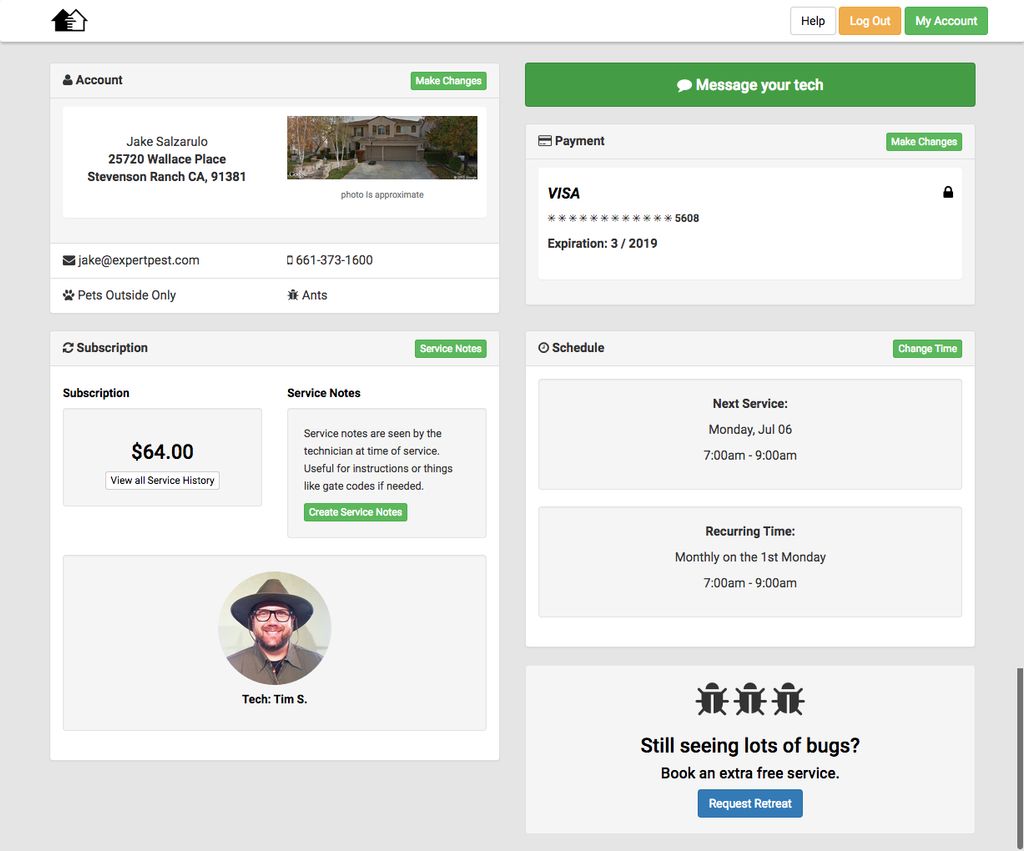Click the account person icon
The height and width of the screenshot is (851, 1024).
coord(65,80)
